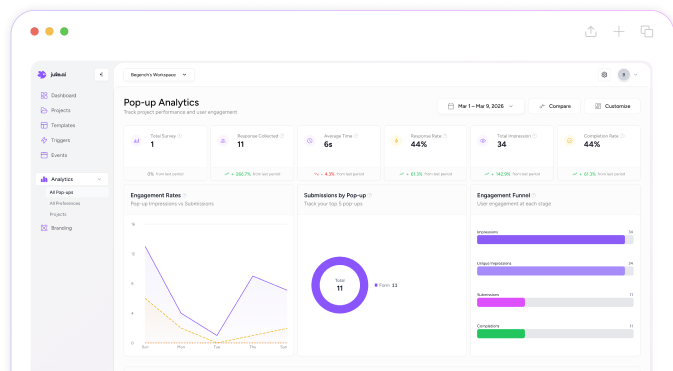673x371 pixels.
Task: Click the Pop-up Analytics heading
Action: (161, 103)
